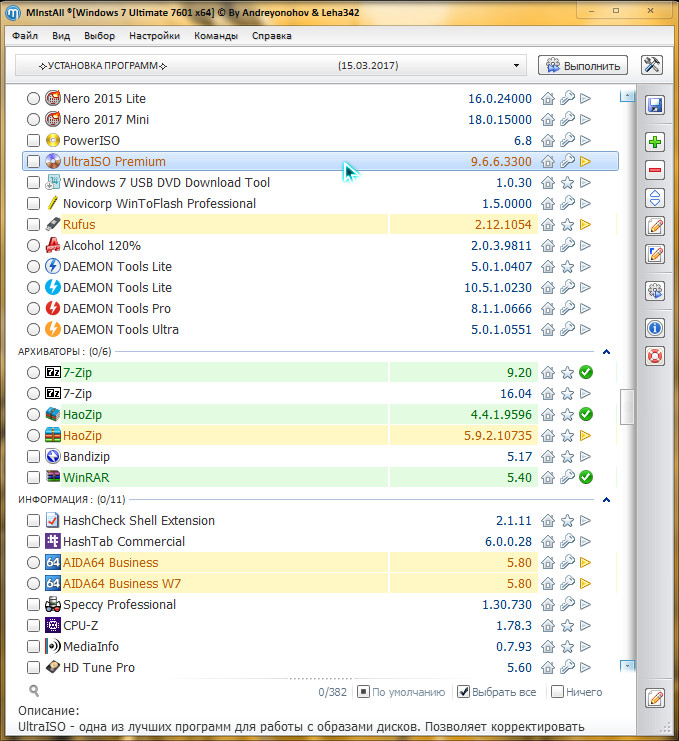The width and height of the screenshot is (679, 741).
Task: Open the blue info icon in sidebar
Action: (x=655, y=328)
